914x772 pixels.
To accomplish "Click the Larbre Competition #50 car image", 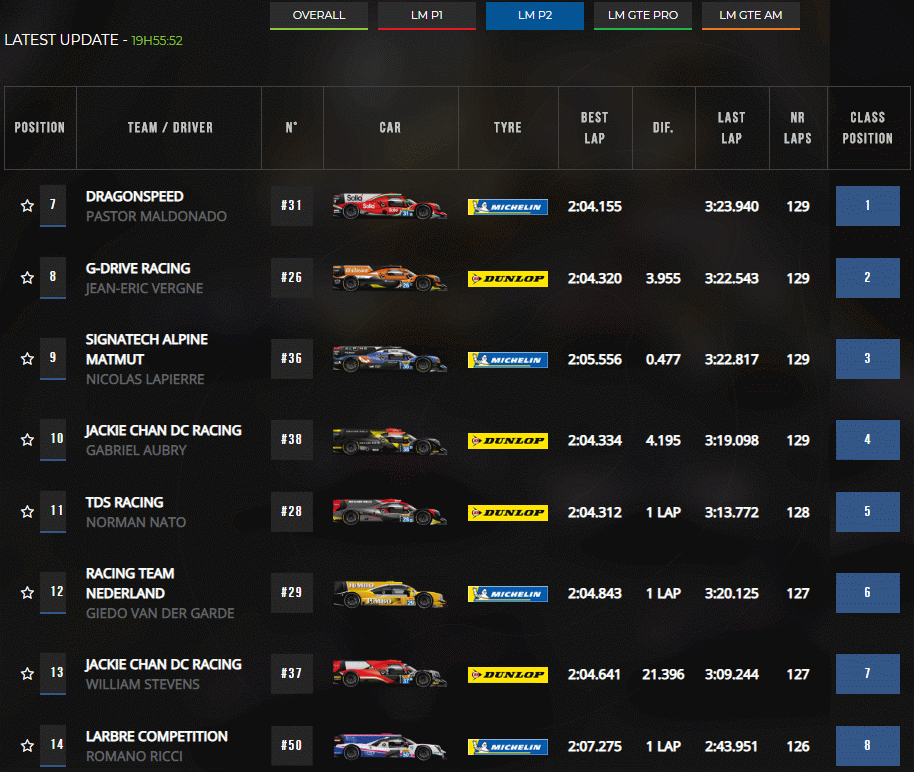I will [x=390, y=746].
